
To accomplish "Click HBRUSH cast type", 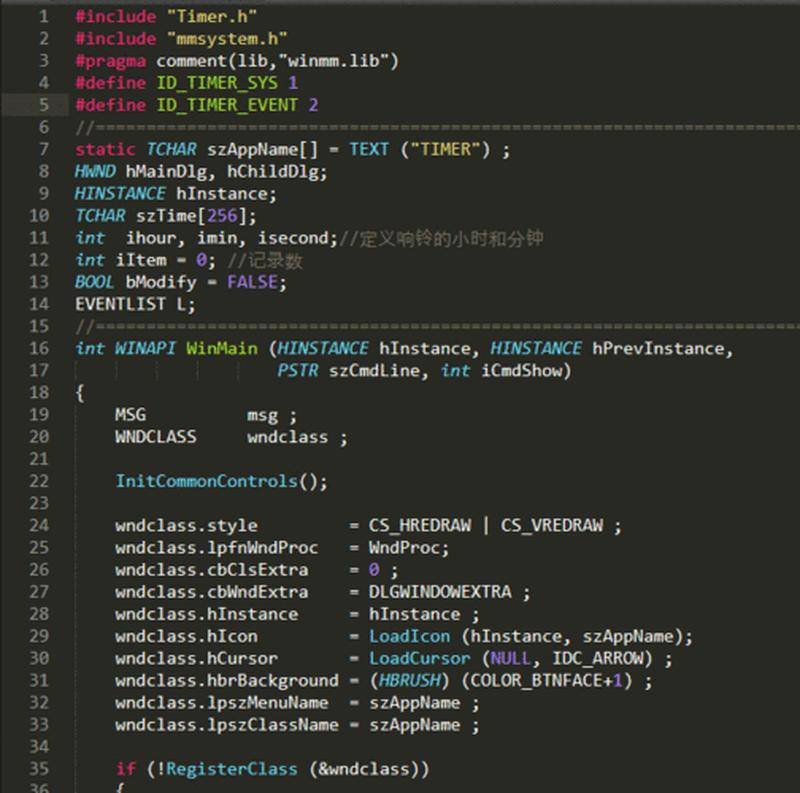I will [x=410, y=680].
